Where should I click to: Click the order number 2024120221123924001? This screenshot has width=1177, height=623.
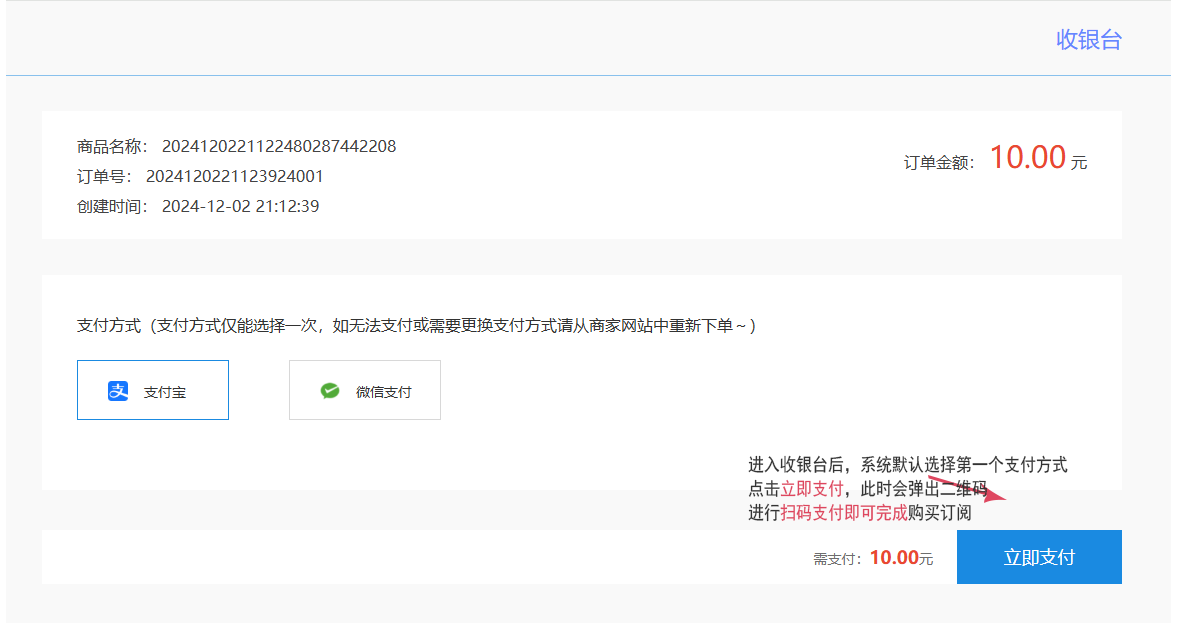(x=234, y=176)
